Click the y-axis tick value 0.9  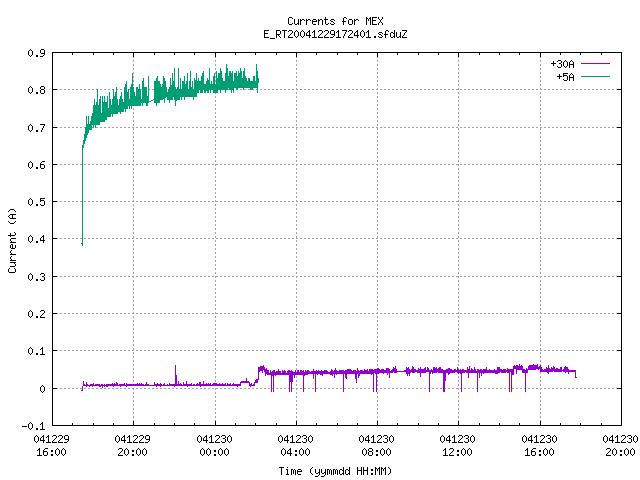coord(36,53)
